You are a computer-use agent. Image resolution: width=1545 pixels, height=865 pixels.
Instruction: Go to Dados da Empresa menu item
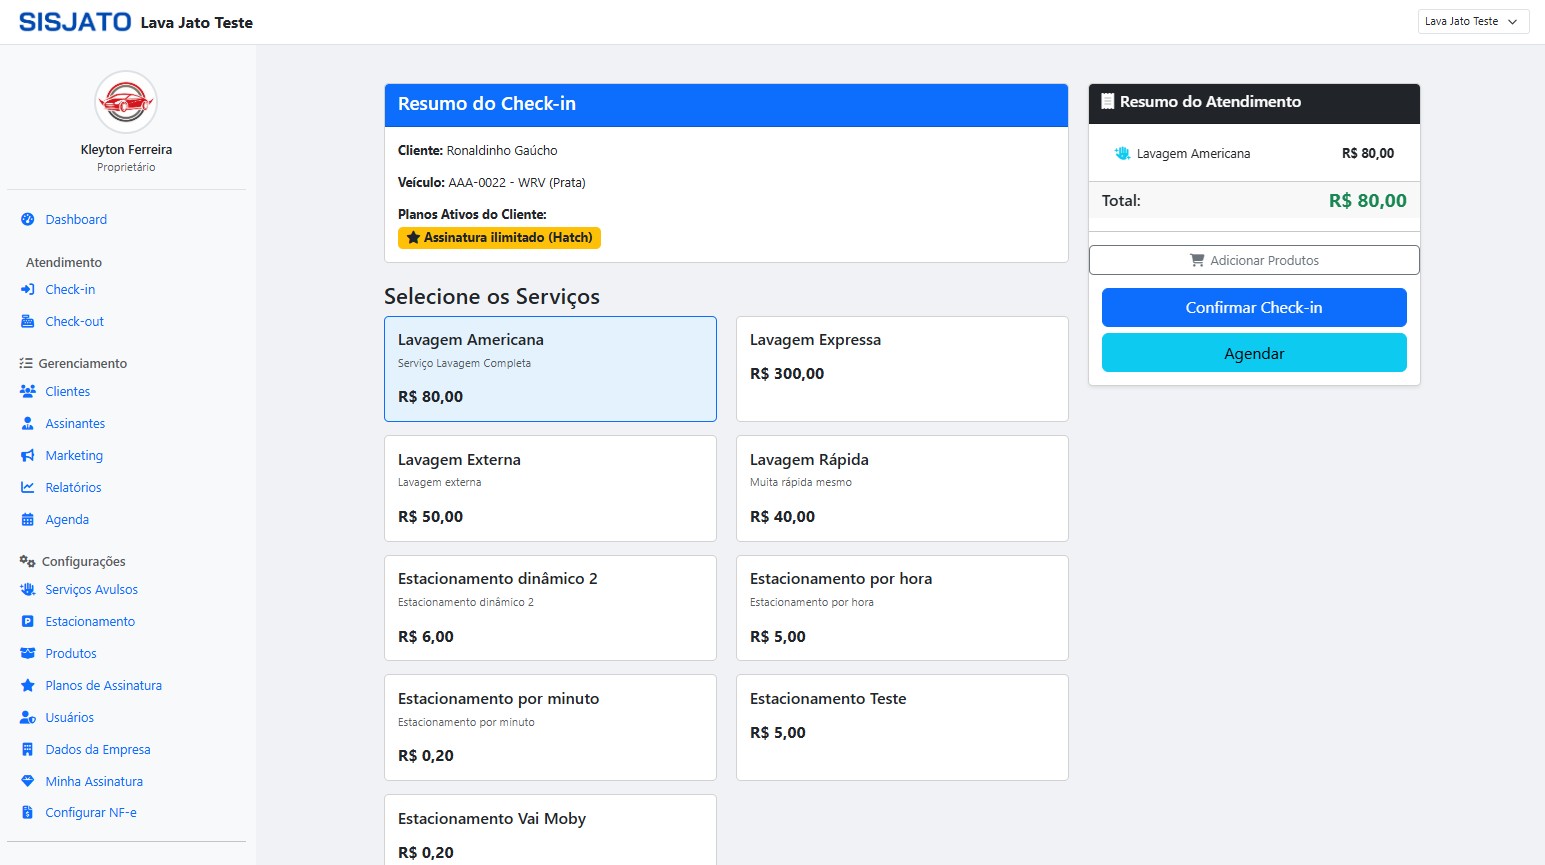97,750
